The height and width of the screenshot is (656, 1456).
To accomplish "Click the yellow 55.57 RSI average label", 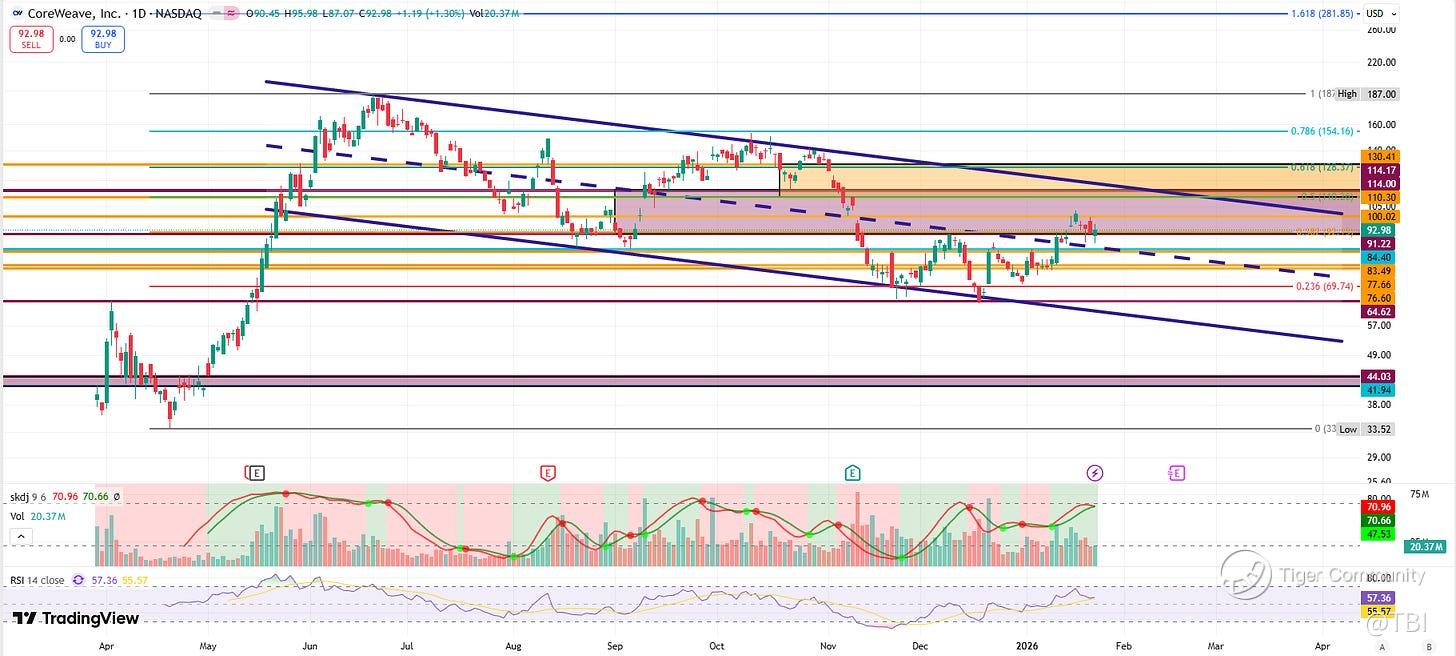I will point(1380,610).
